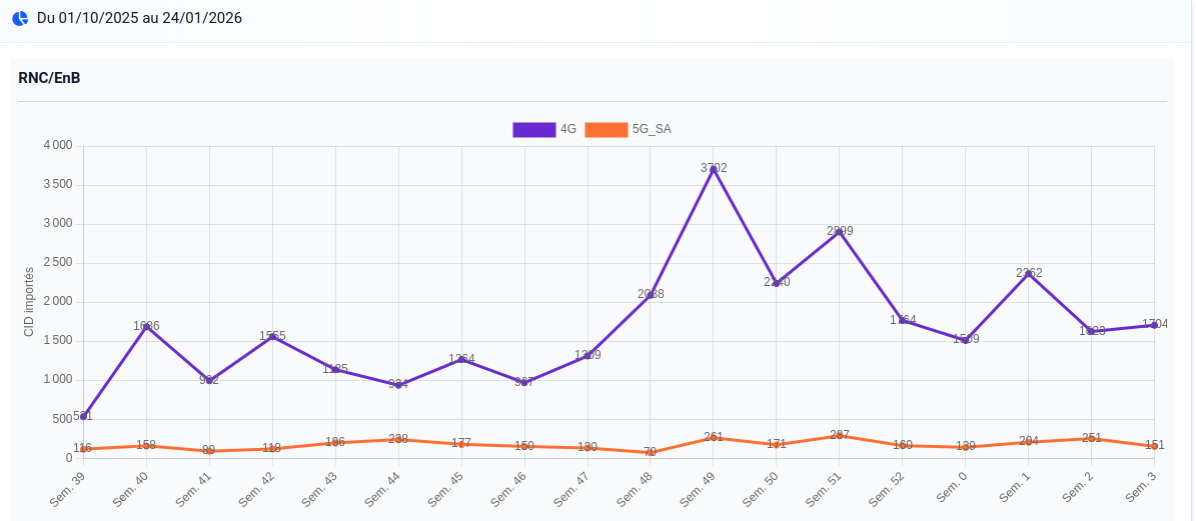This screenshot has height=521, width=1196.
Task: Toggle the 5G_SA series legend label
Action: click(652, 129)
